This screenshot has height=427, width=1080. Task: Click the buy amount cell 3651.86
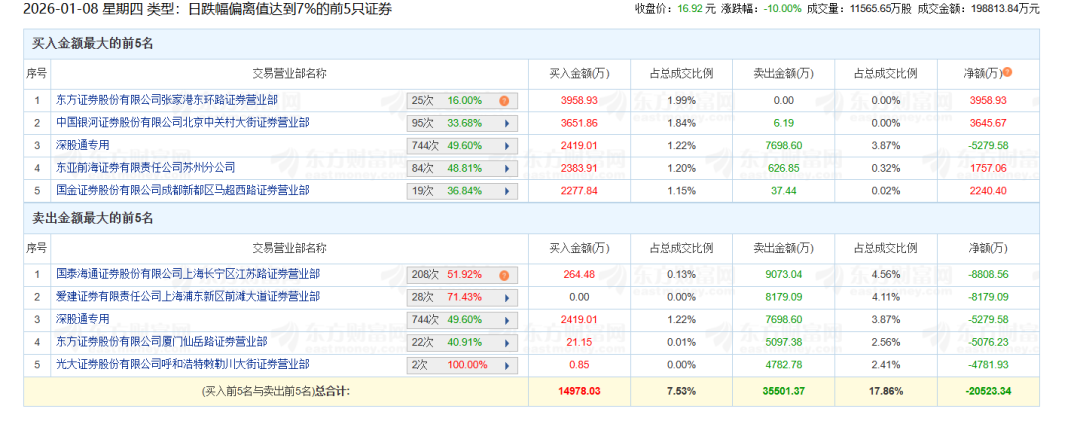(579, 123)
